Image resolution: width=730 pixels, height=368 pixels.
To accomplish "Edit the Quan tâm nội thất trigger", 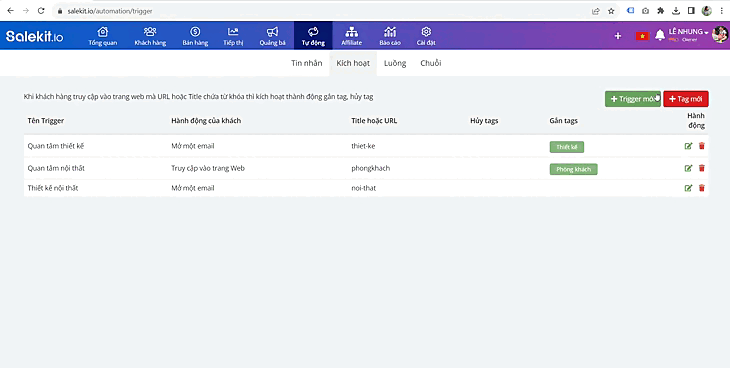I will (x=688, y=168).
